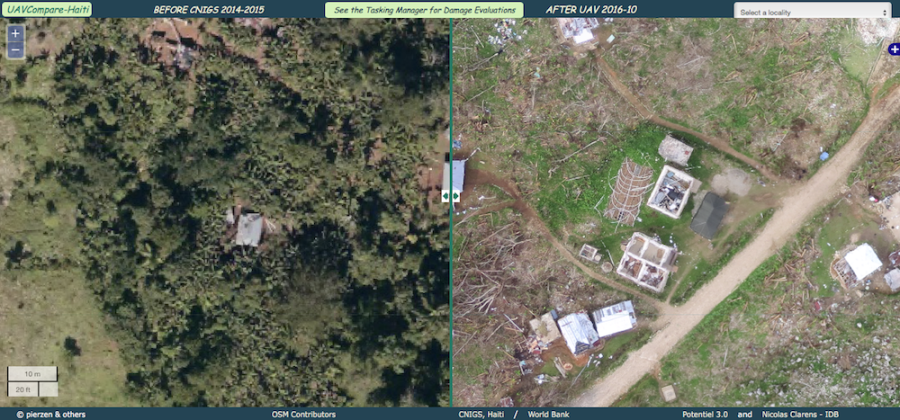This screenshot has width=900, height=420.
Task: Zoom out of the map
Action: pyautogui.click(x=15, y=49)
